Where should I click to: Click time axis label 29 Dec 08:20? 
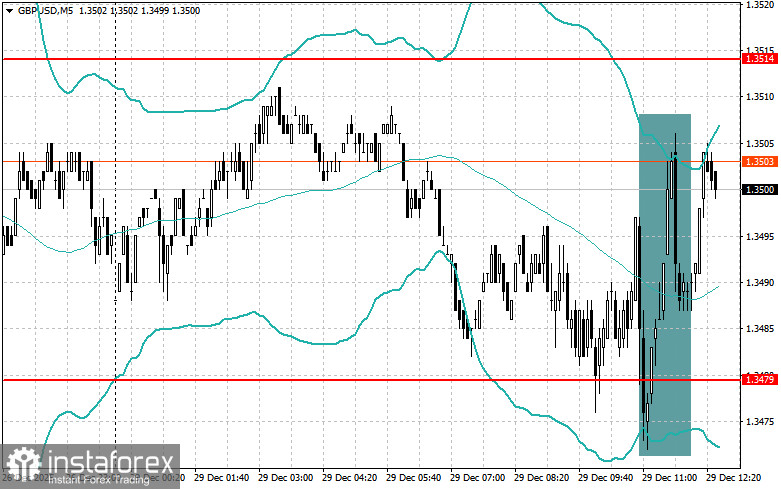[541, 478]
